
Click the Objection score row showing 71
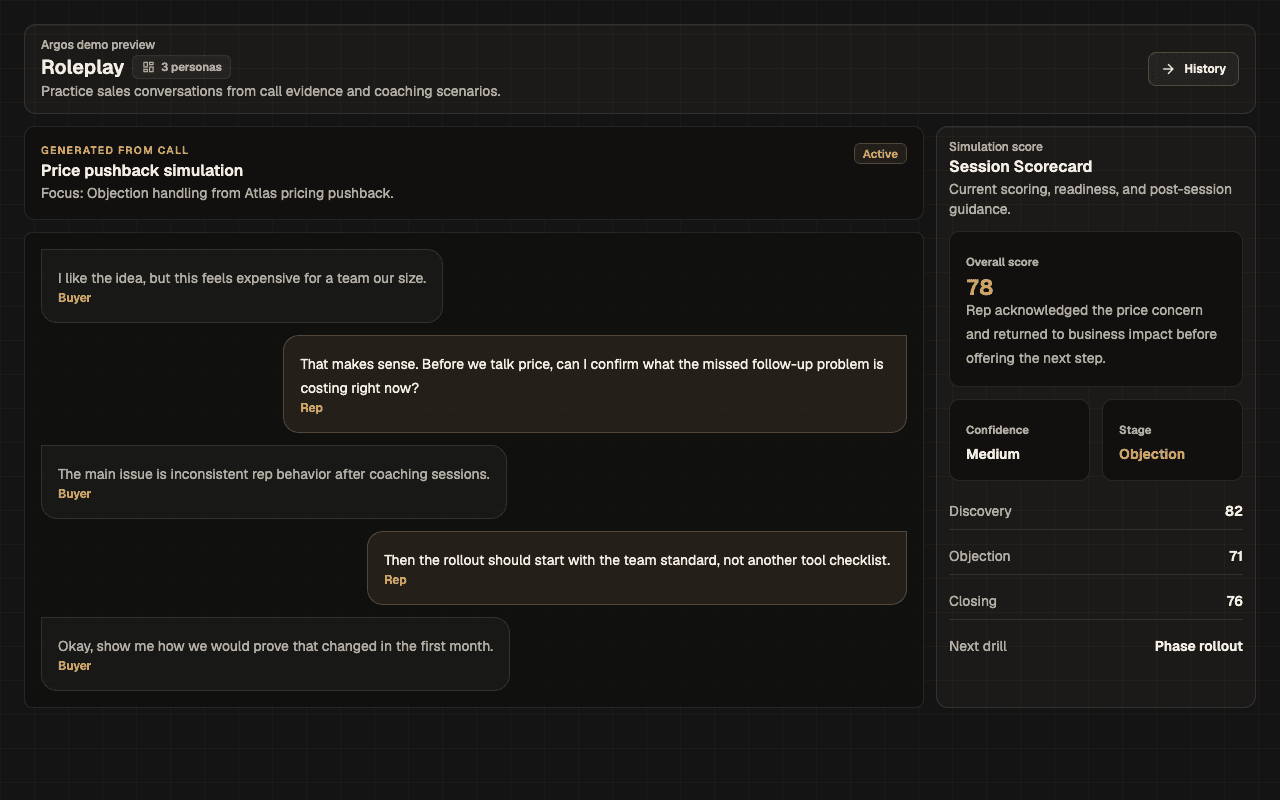tap(1096, 556)
